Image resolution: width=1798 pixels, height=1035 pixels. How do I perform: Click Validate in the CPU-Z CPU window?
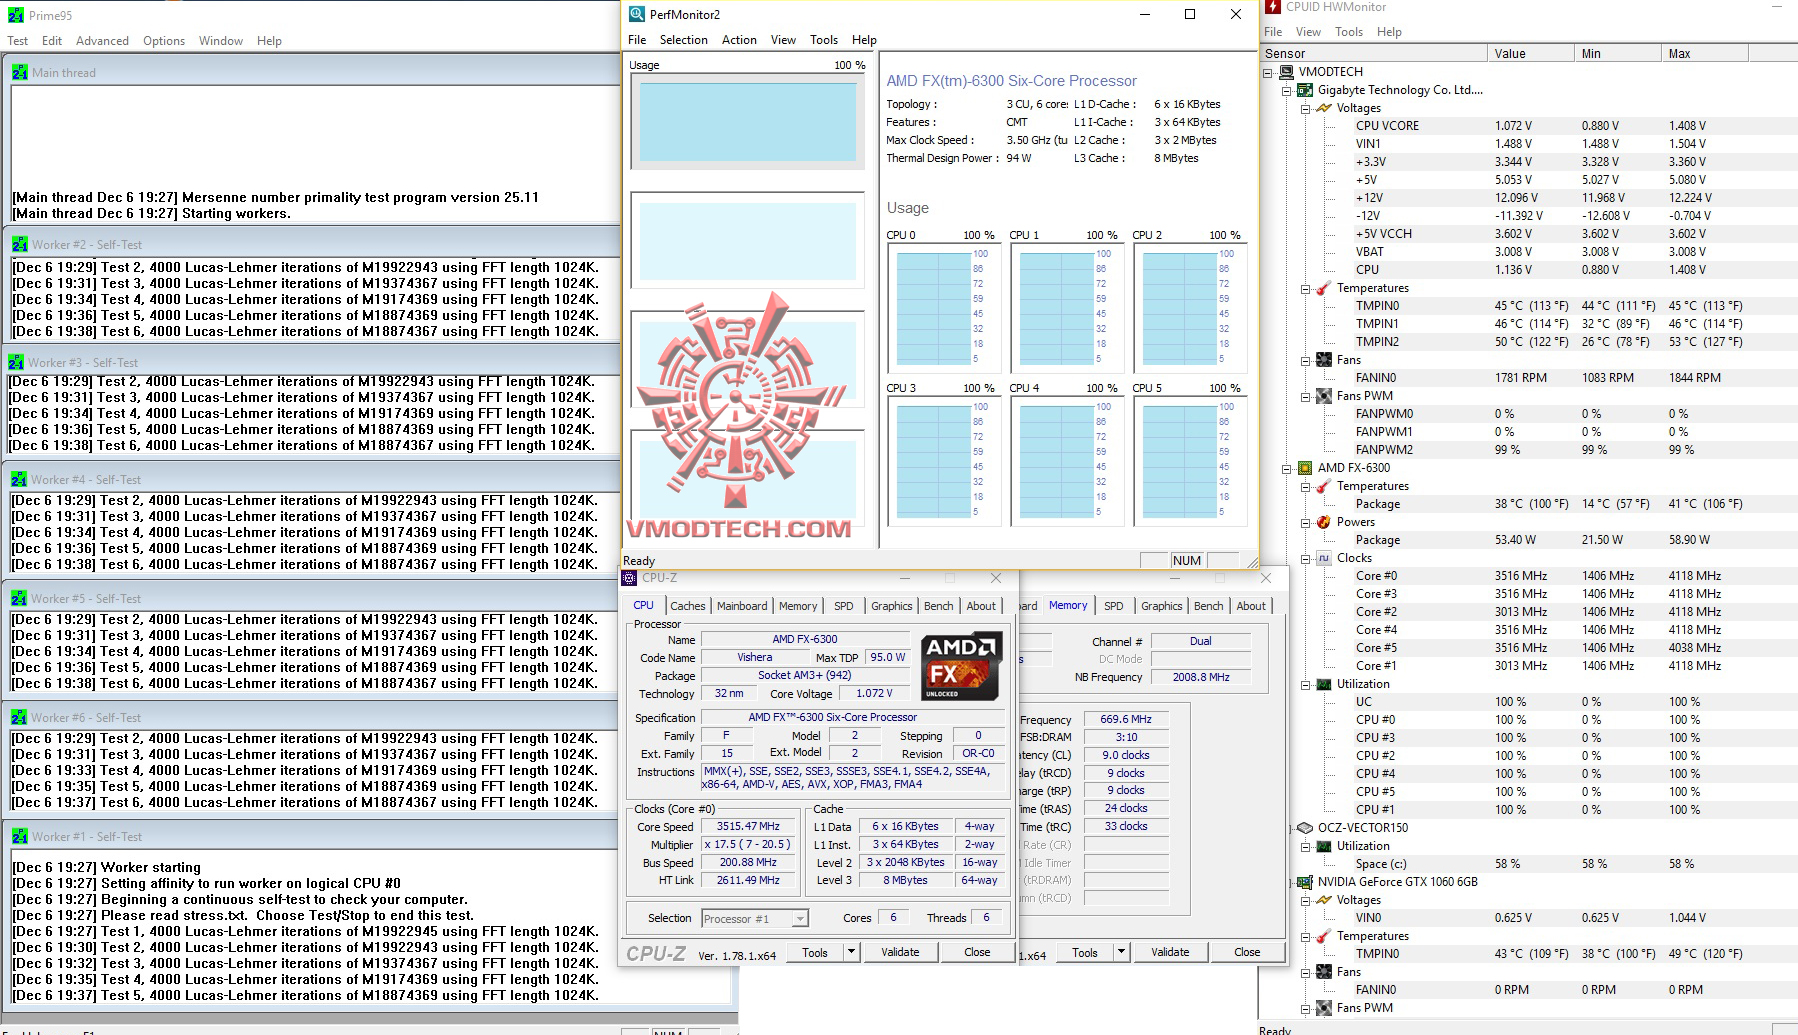click(x=900, y=952)
